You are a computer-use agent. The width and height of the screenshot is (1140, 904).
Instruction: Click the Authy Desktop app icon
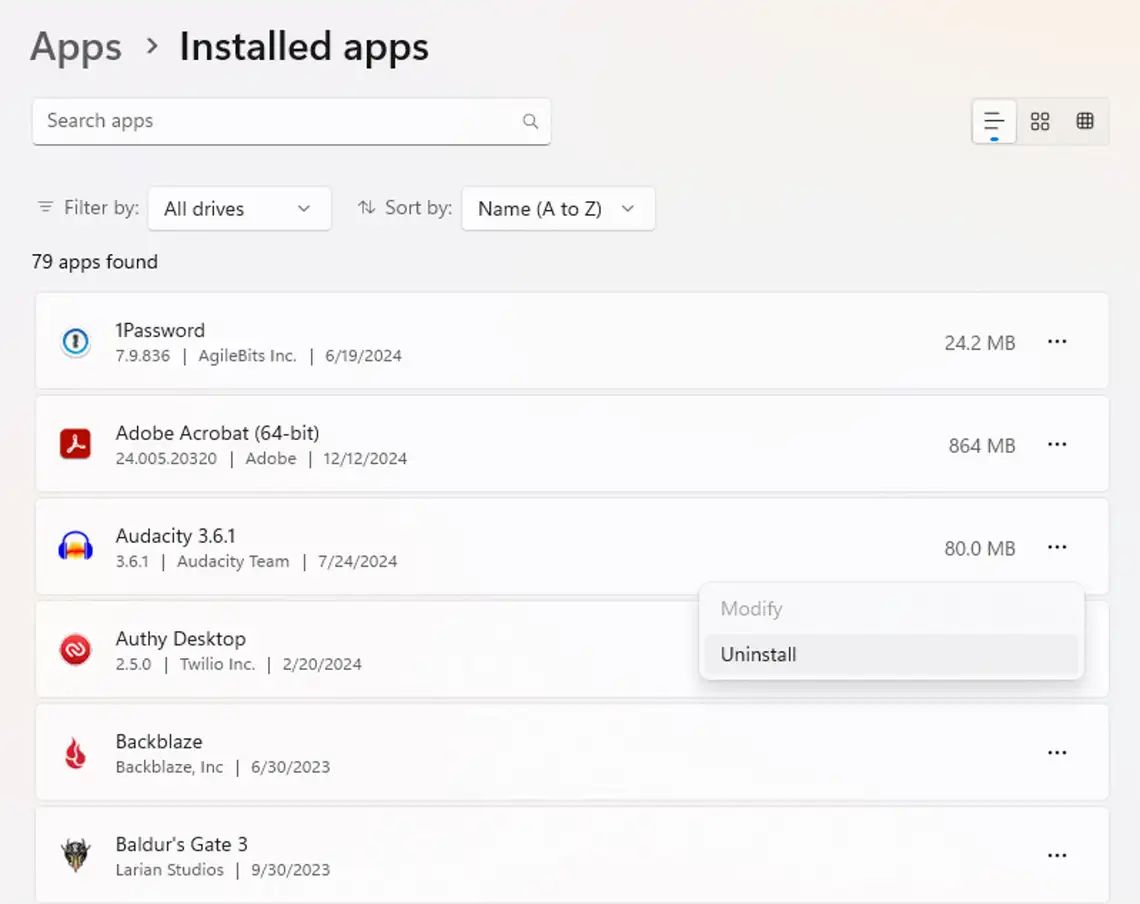pos(75,650)
